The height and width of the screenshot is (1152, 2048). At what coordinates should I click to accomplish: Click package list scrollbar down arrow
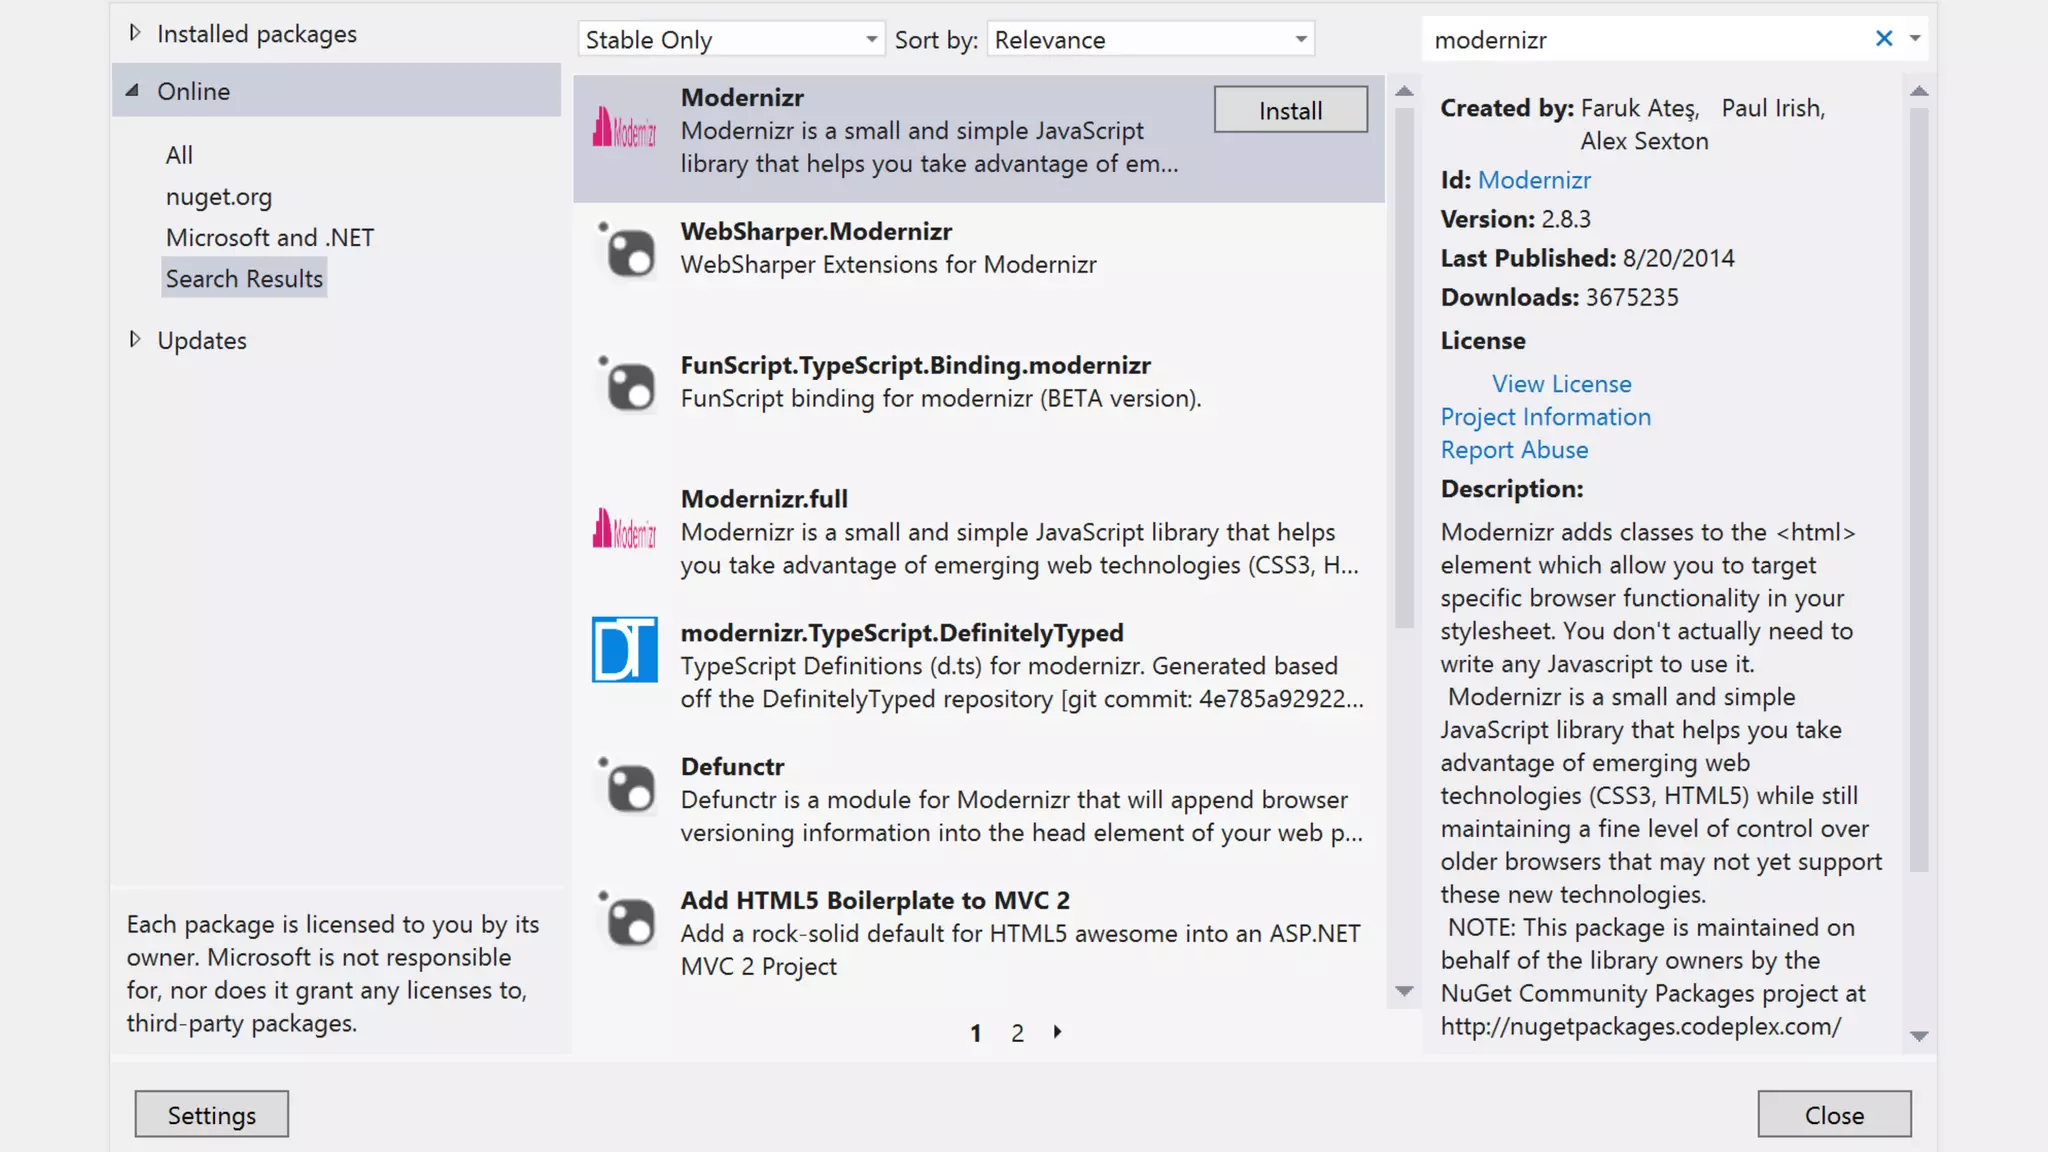(1404, 992)
